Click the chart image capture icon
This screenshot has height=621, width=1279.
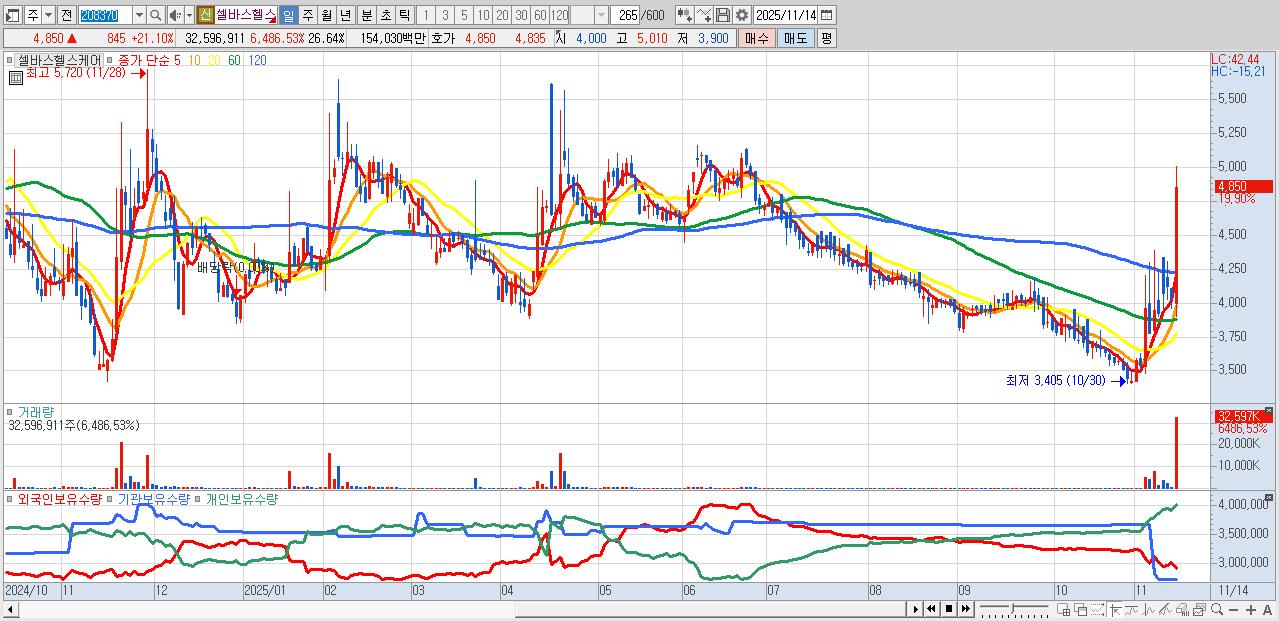1200,610
